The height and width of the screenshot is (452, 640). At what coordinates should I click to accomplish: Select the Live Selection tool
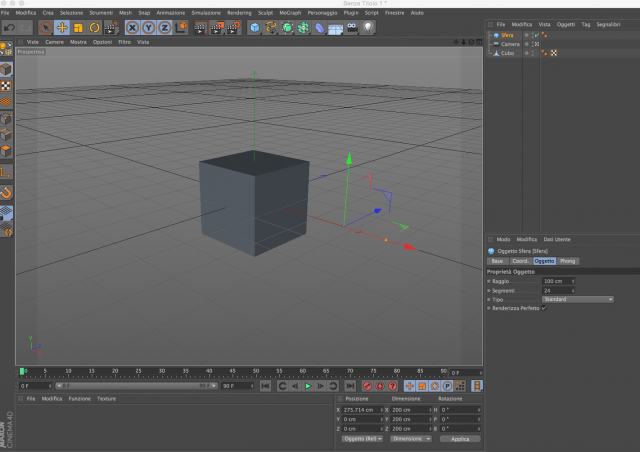(x=45, y=28)
